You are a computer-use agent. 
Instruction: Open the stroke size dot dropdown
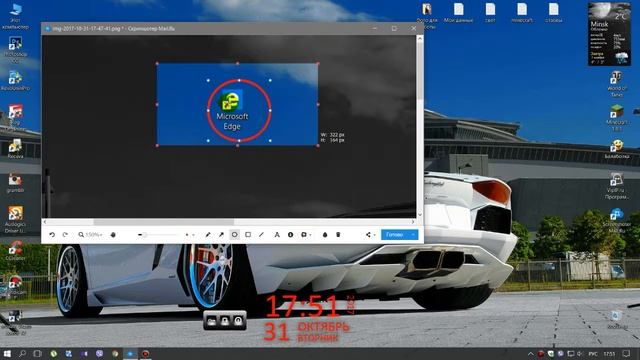click(189, 235)
